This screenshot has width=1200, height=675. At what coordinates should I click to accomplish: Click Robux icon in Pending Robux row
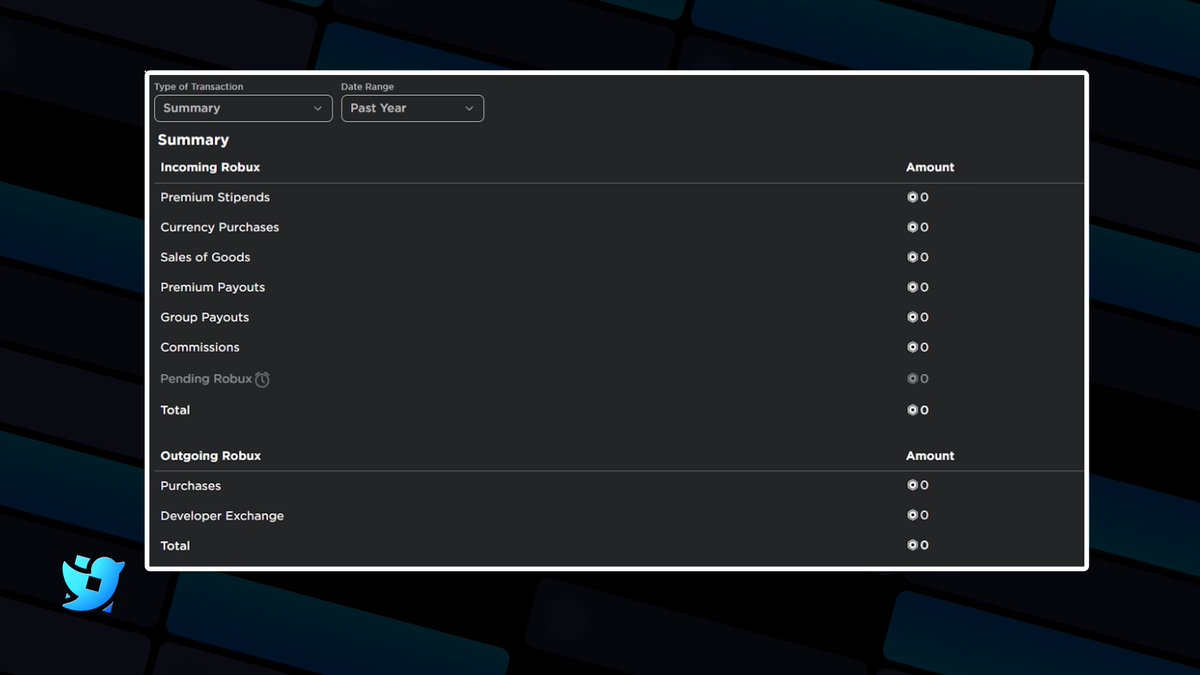(x=912, y=379)
